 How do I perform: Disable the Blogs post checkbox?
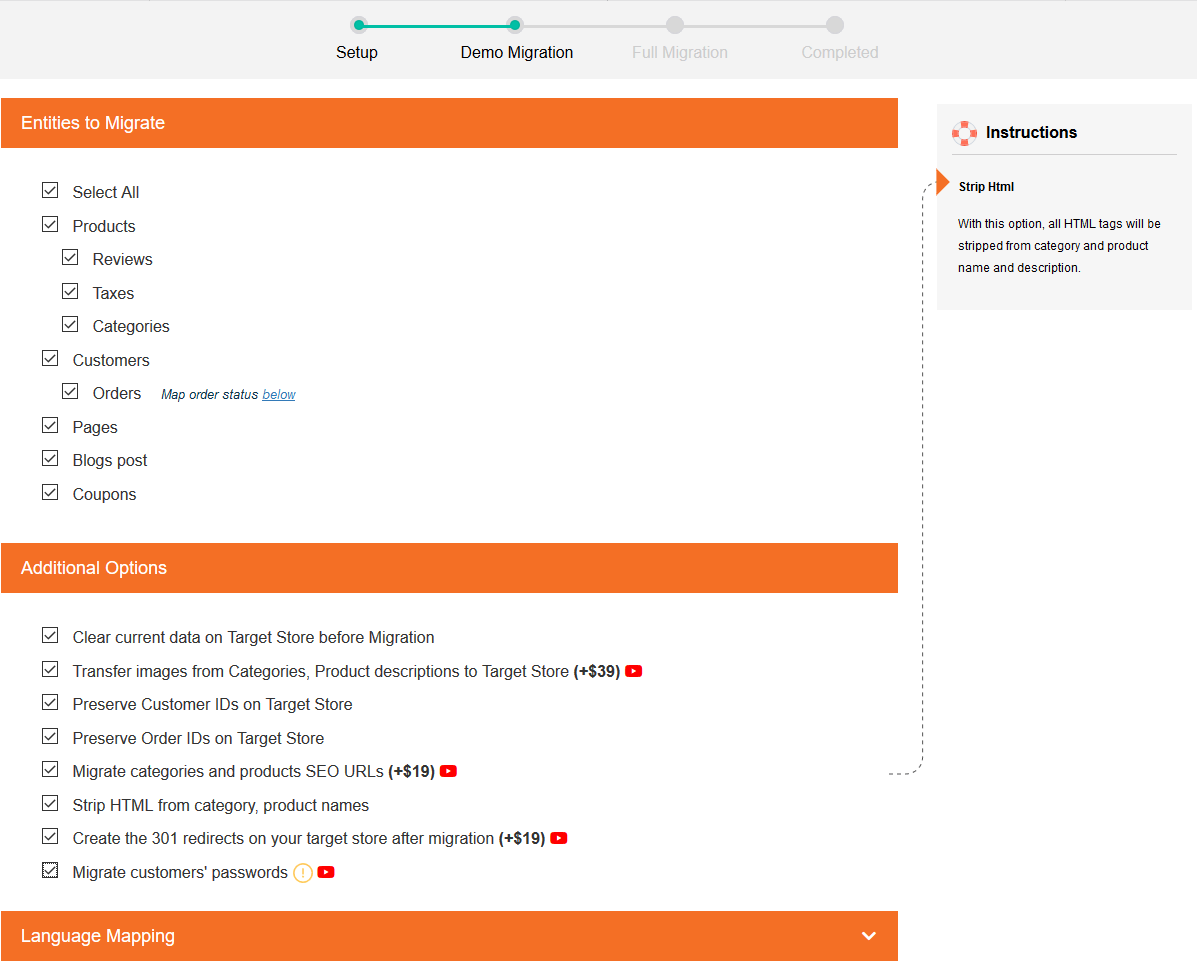tap(50, 458)
